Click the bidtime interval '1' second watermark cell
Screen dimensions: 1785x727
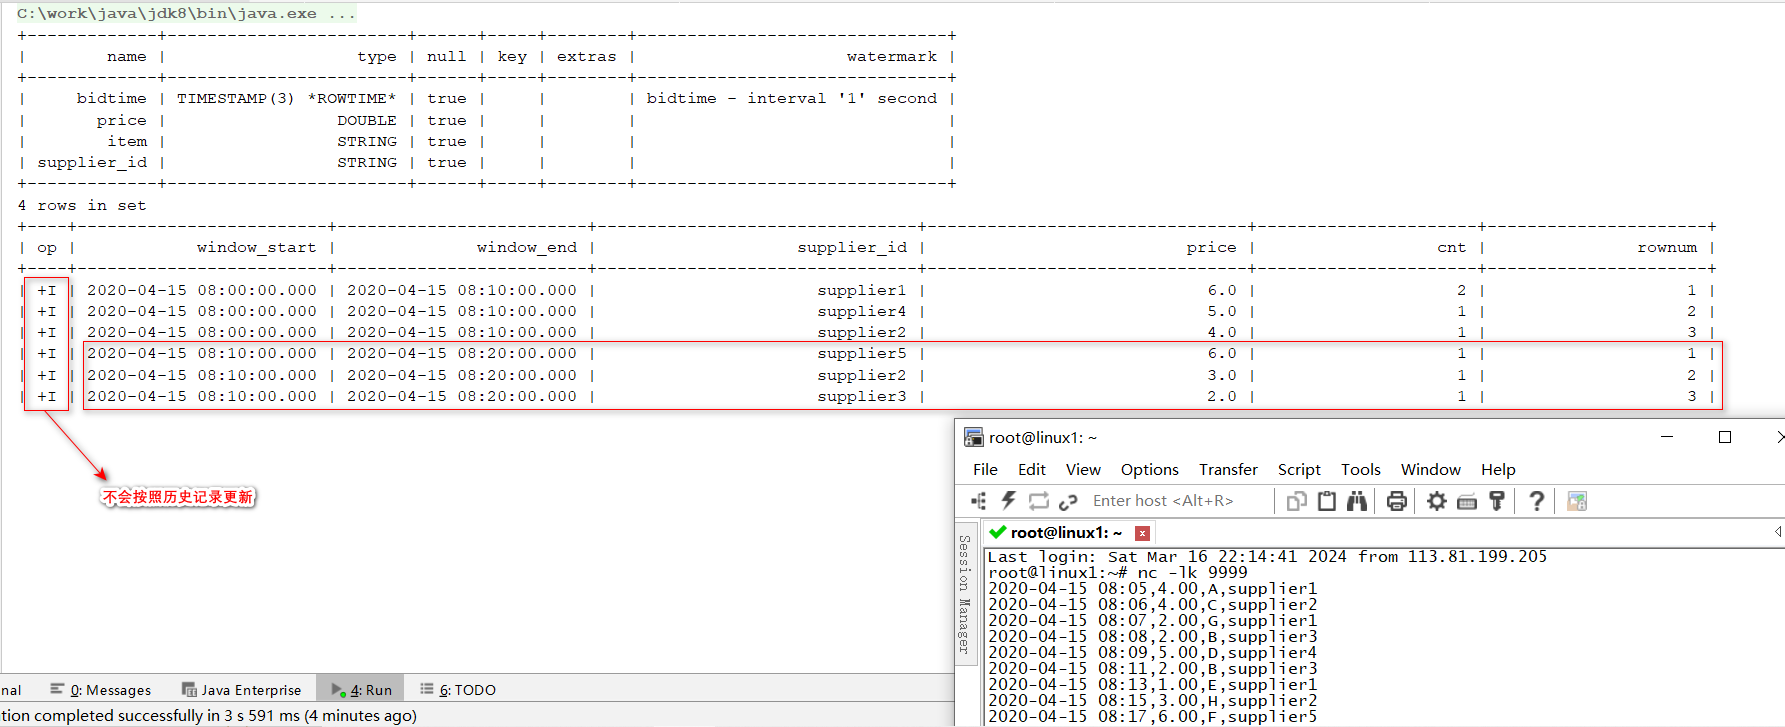point(792,99)
